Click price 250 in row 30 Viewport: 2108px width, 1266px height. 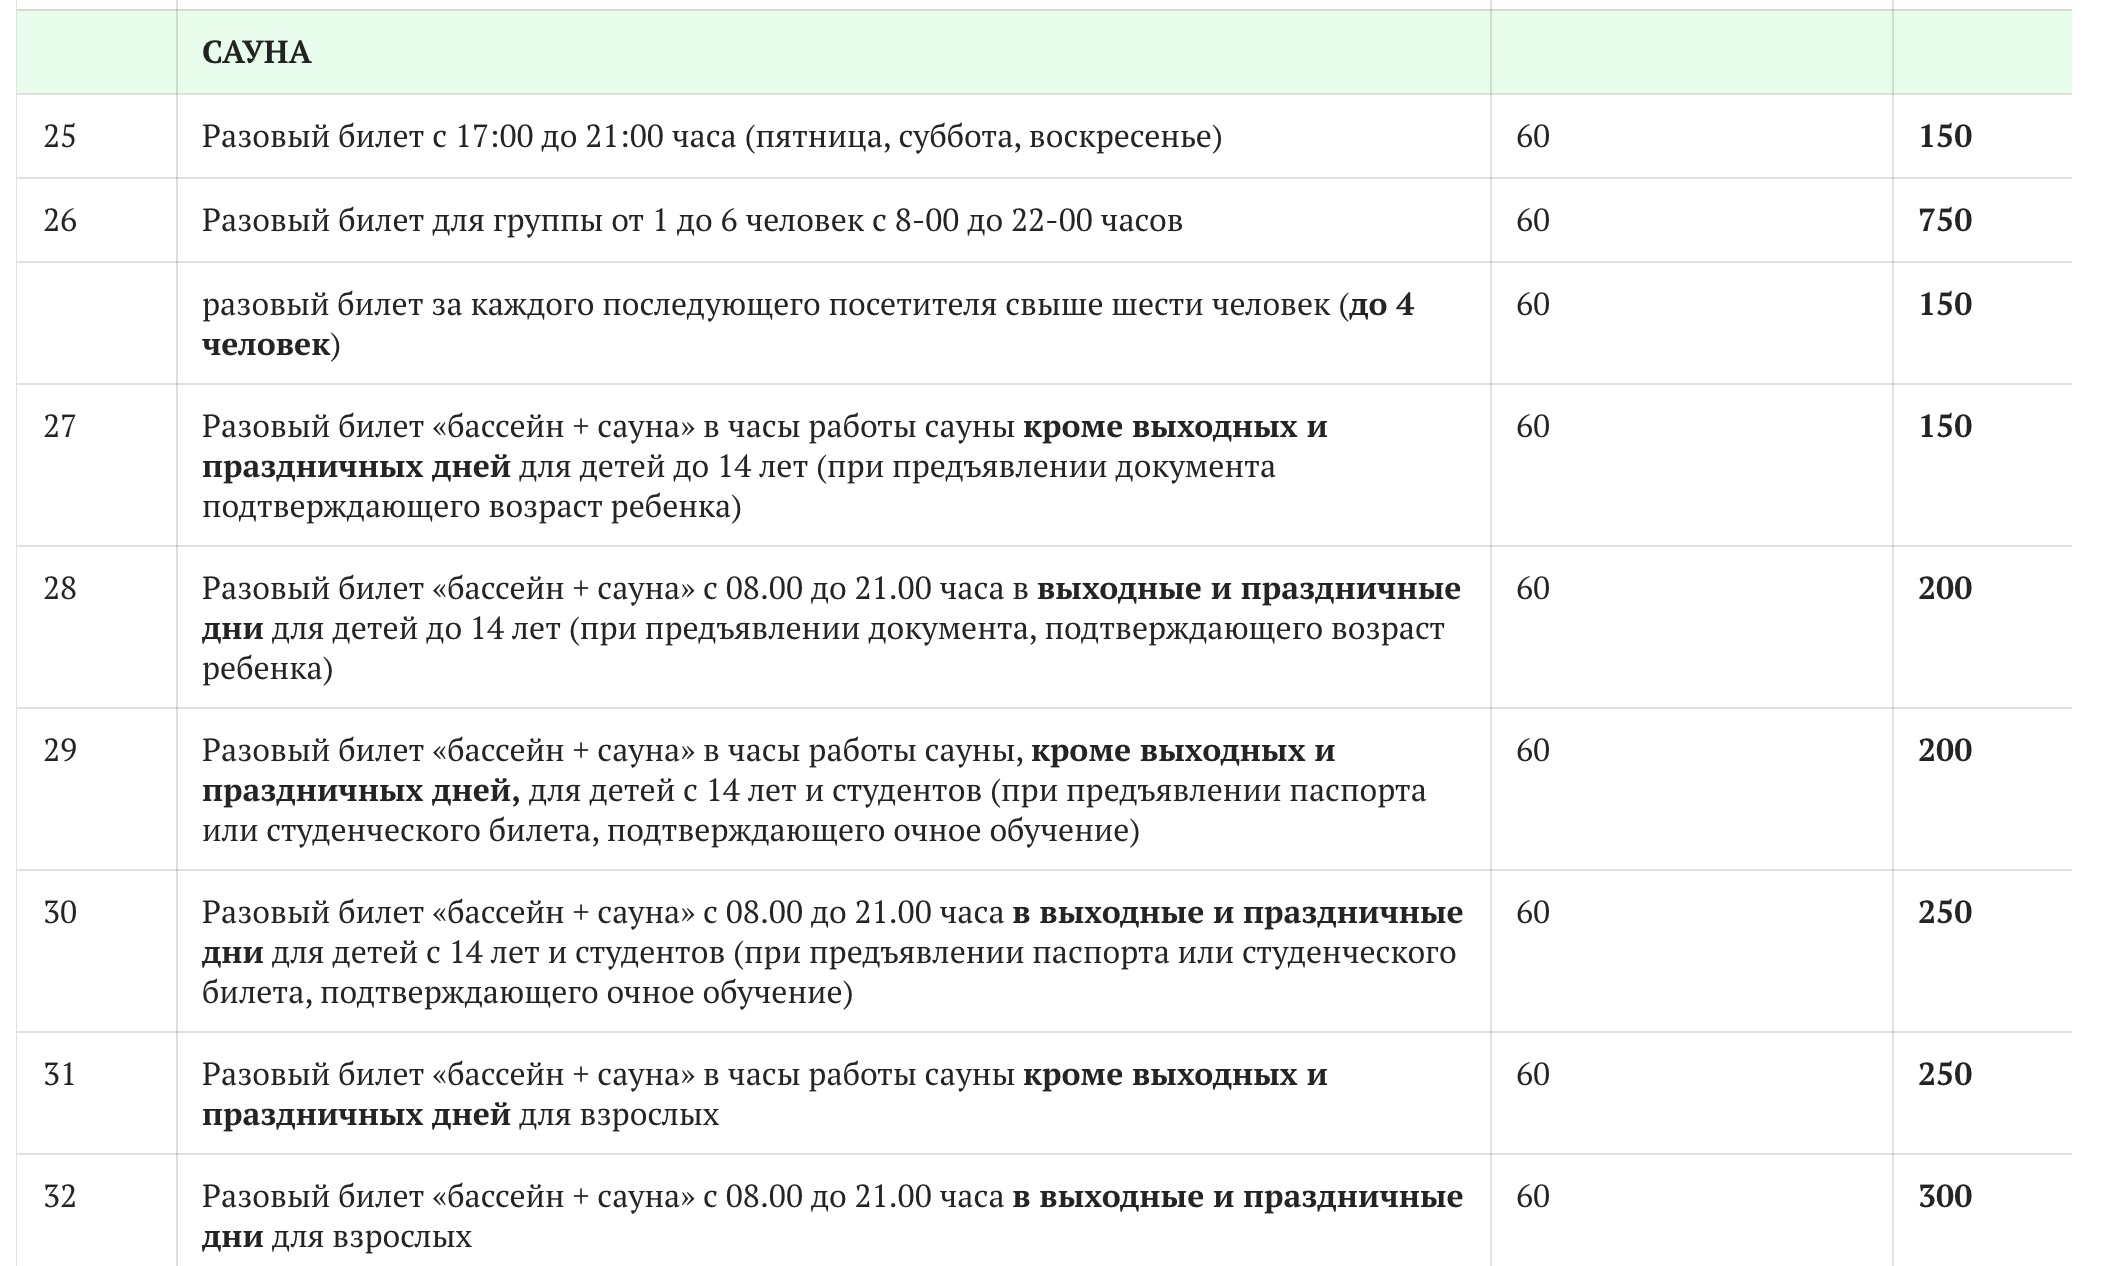point(1945,912)
